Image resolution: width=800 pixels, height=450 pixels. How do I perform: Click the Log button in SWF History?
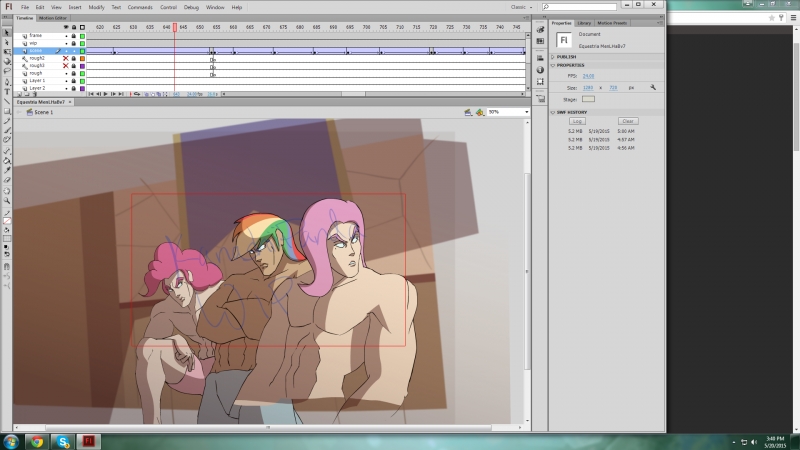click(x=577, y=121)
